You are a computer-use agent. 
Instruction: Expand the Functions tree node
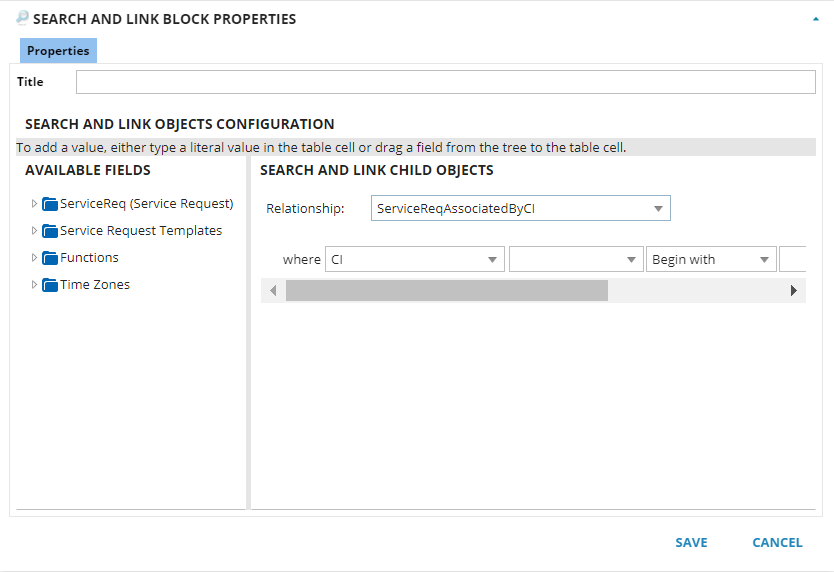click(x=34, y=258)
